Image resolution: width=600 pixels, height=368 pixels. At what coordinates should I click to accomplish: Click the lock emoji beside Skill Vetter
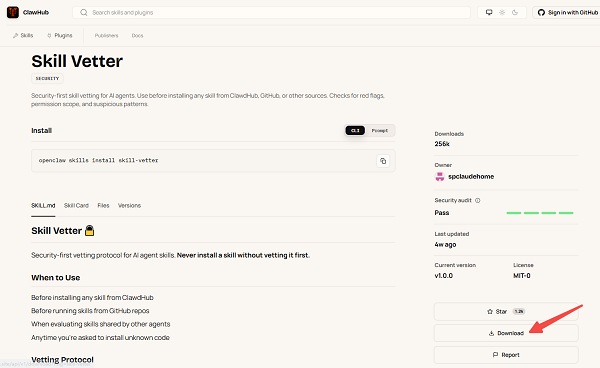tap(90, 231)
